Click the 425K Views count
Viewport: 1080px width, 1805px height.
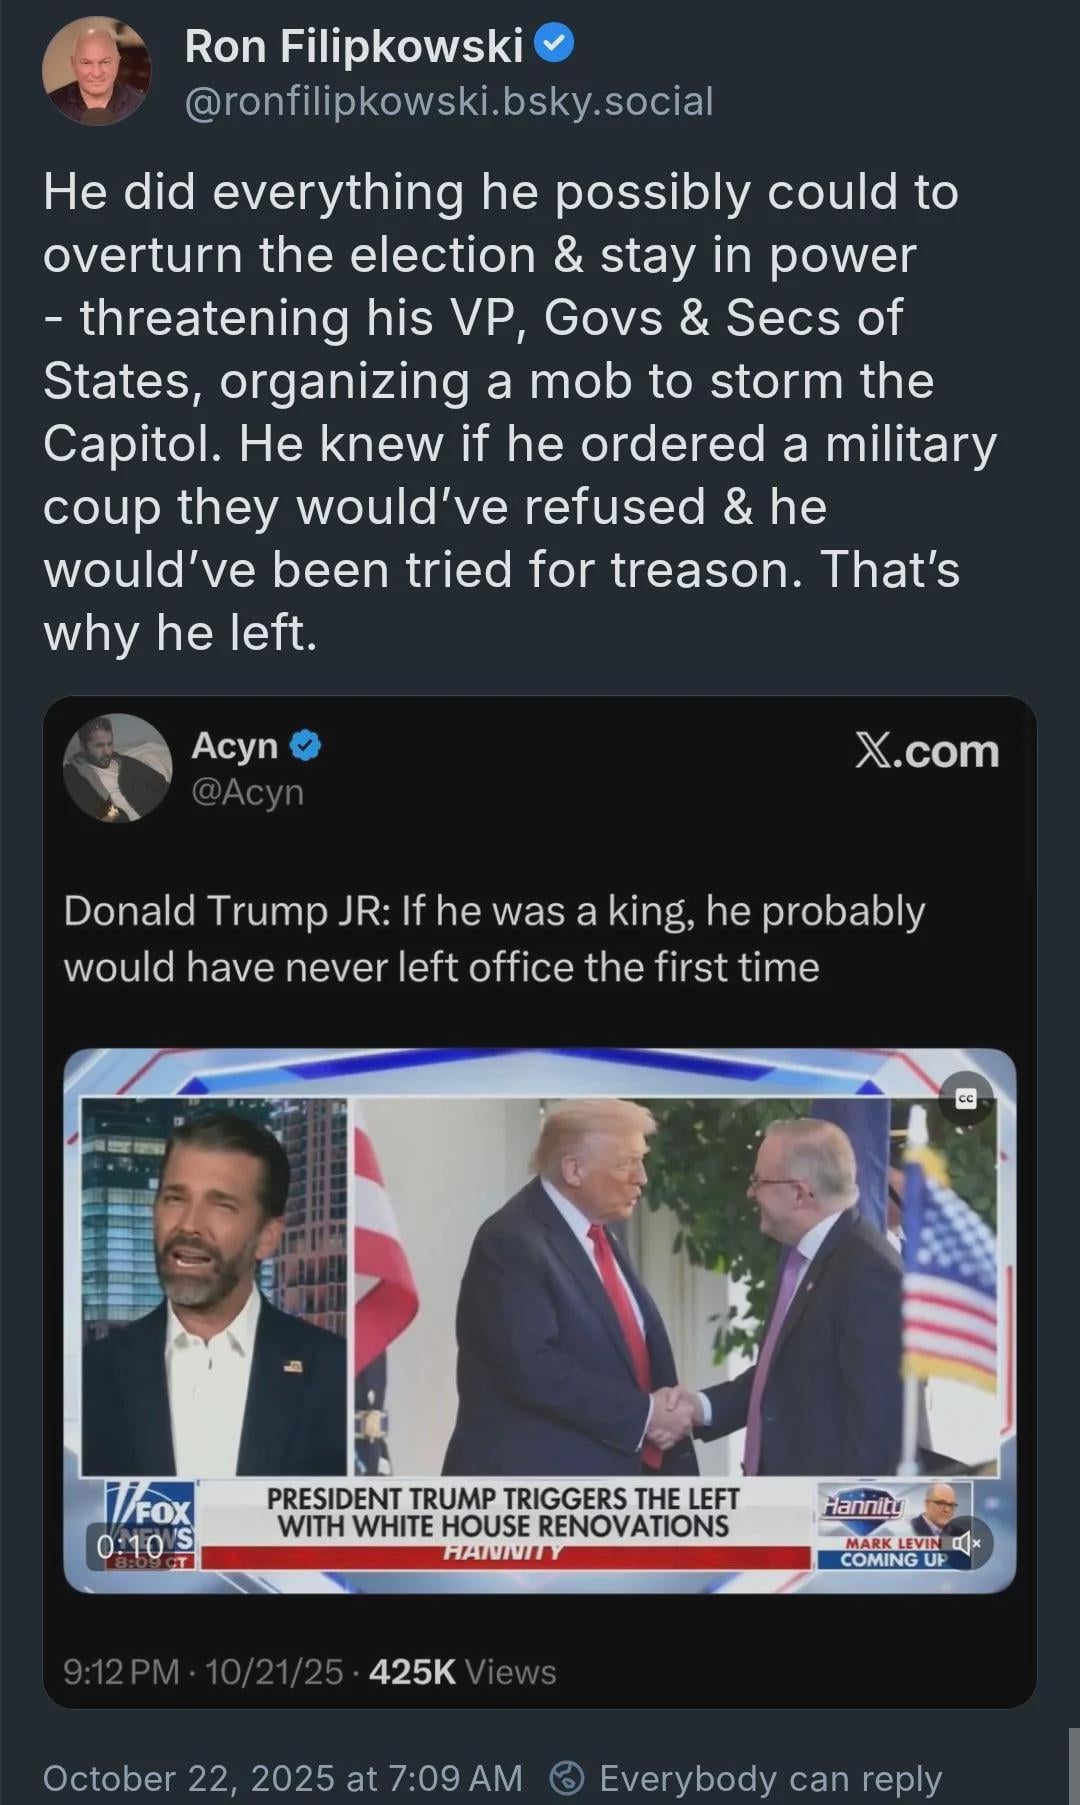pos(462,1672)
